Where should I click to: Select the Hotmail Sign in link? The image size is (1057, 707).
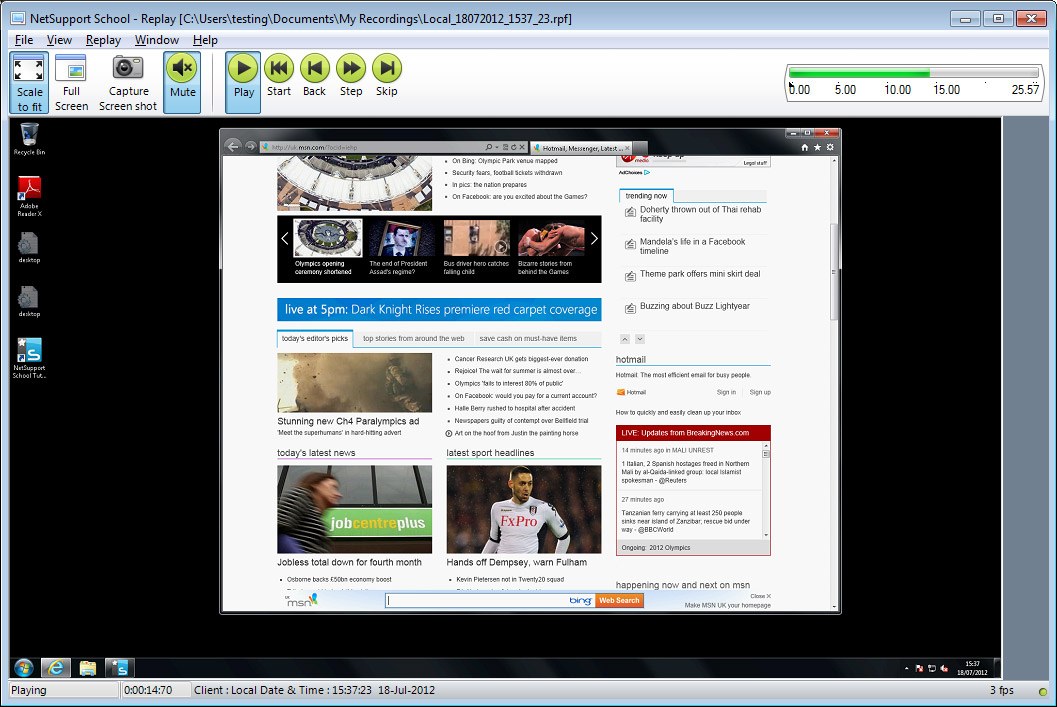(728, 392)
